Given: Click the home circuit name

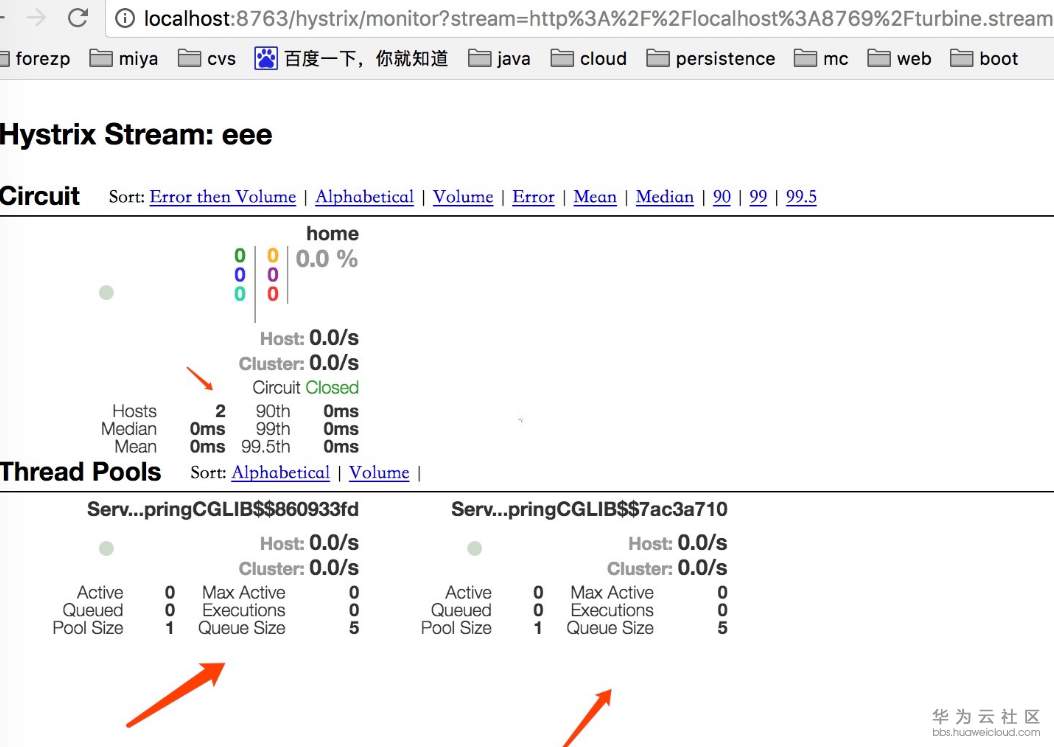Looking at the screenshot, I should (x=333, y=233).
